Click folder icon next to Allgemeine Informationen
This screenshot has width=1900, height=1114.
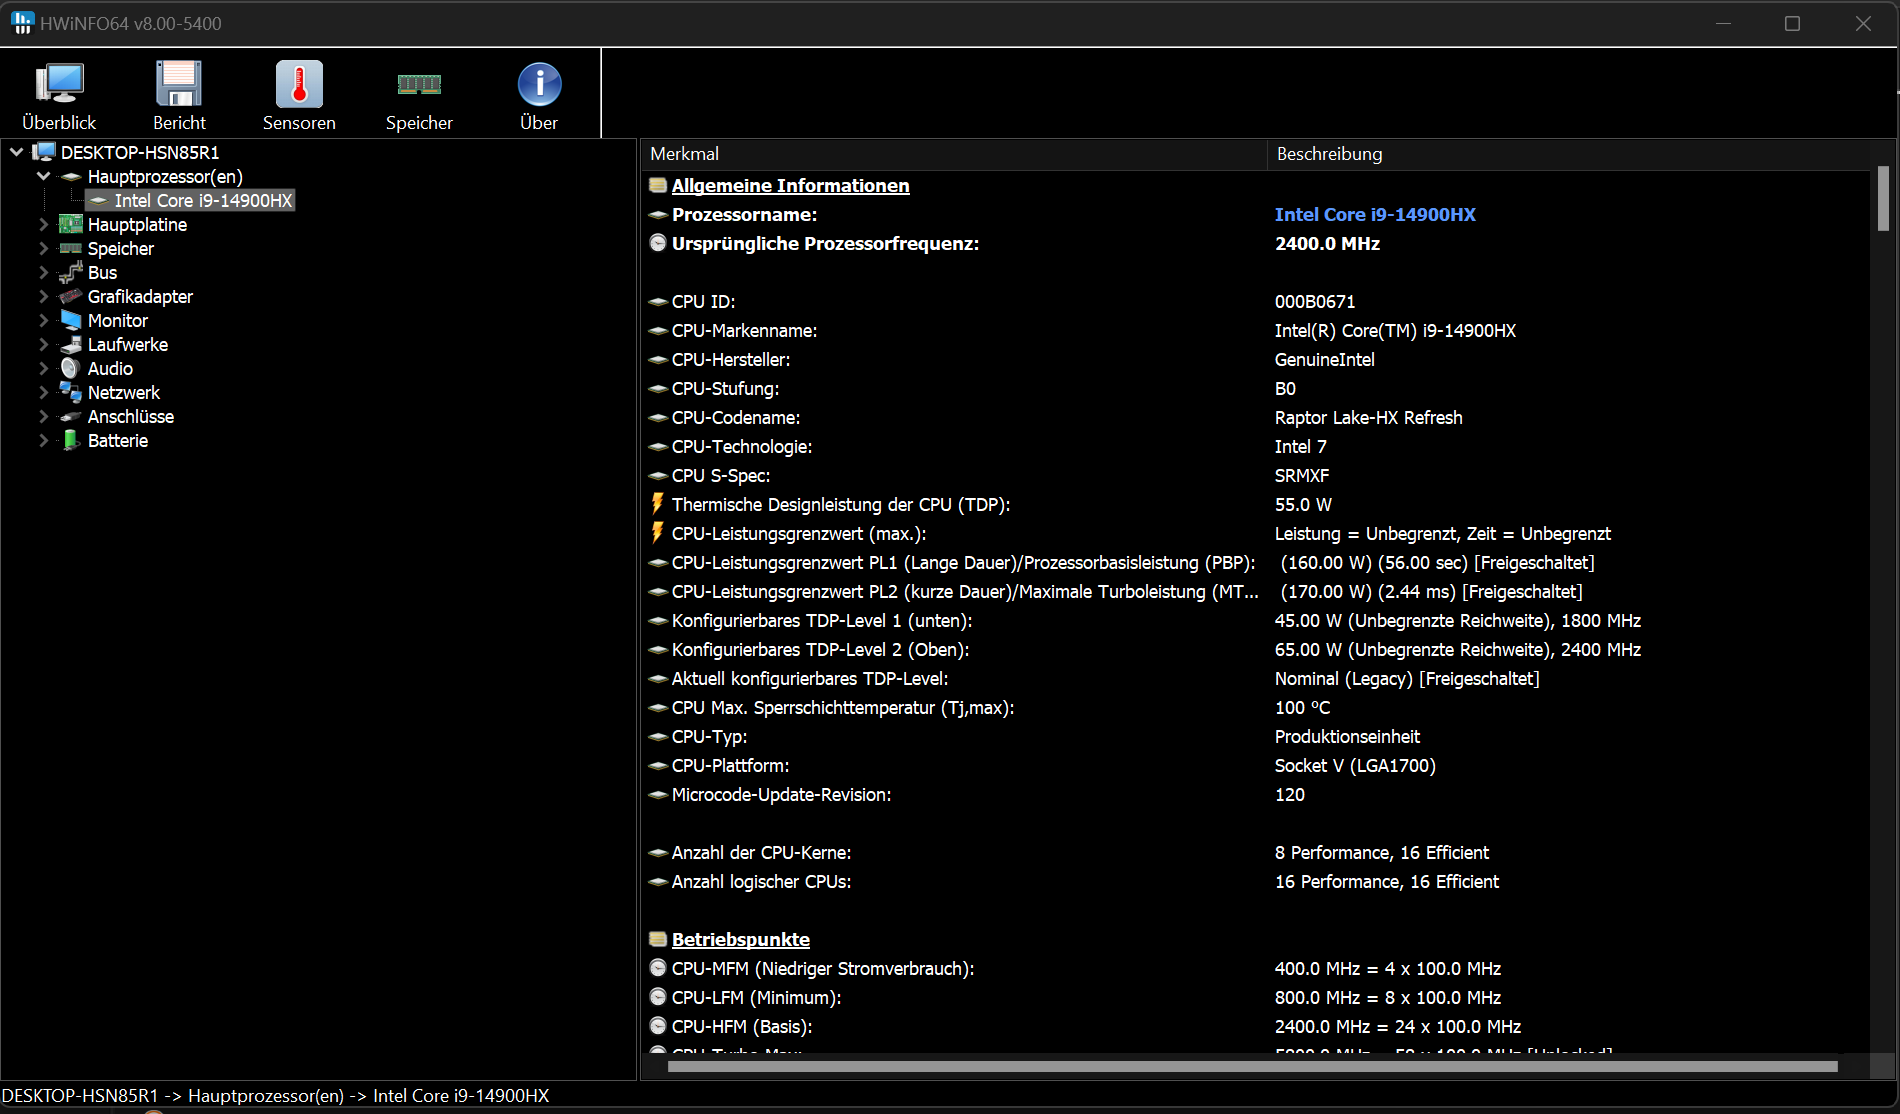[x=658, y=185]
